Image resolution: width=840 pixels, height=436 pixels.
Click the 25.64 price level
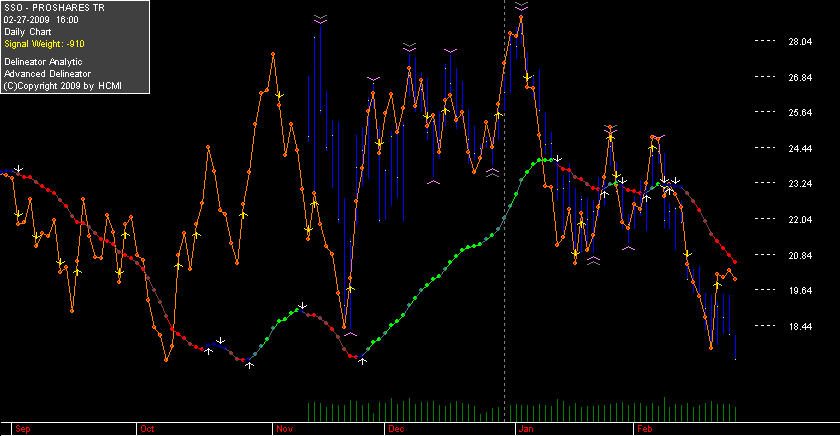(800, 112)
